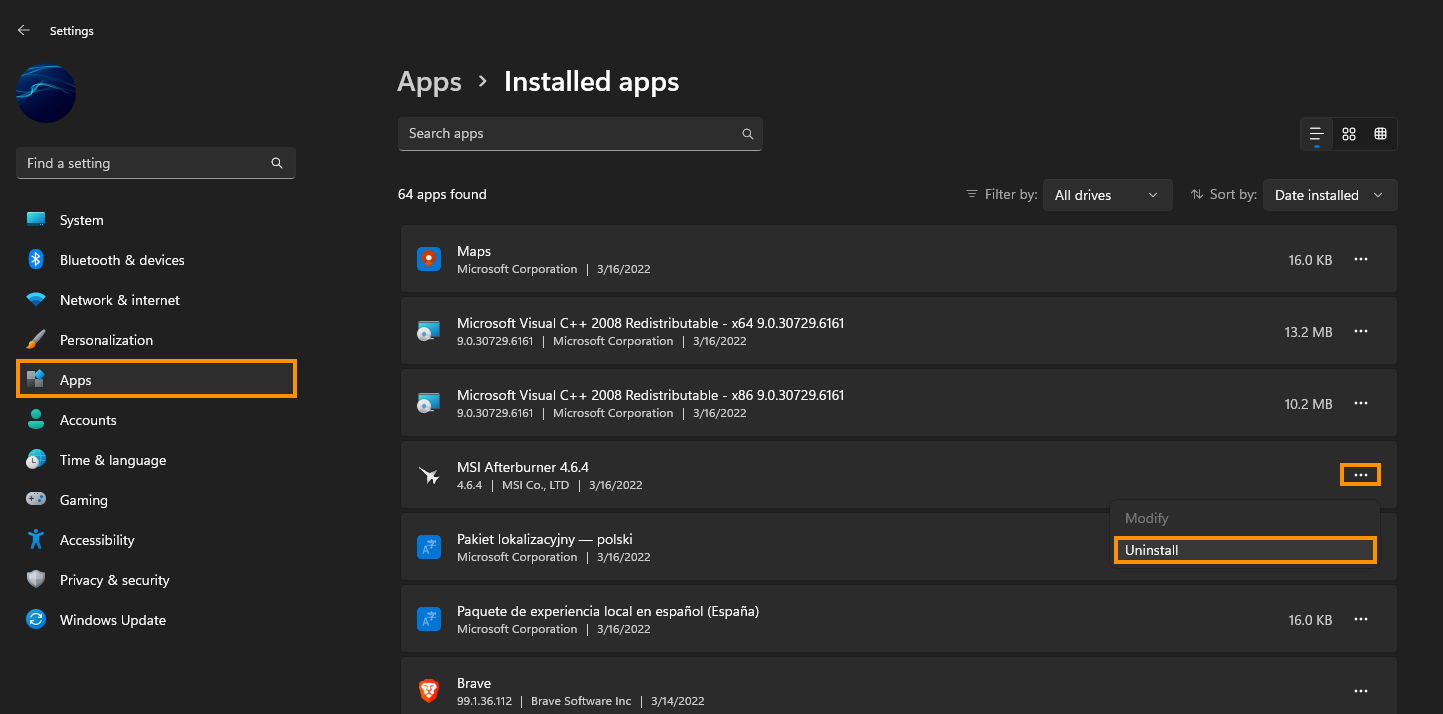Viewport: 1443px width, 714px height.
Task: Click the MSI Afterburner app icon
Action: click(429, 475)
